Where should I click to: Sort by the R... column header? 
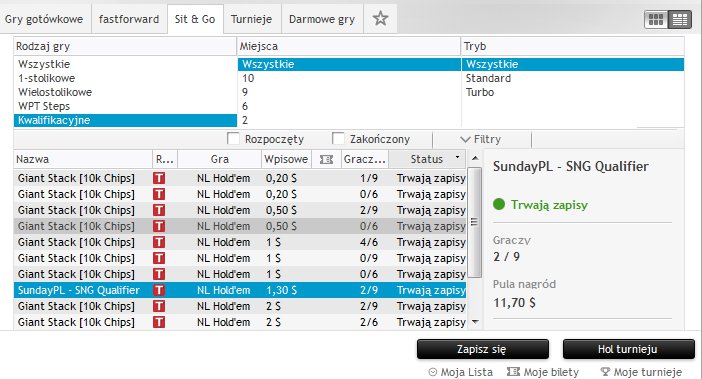tap(165, 159)
